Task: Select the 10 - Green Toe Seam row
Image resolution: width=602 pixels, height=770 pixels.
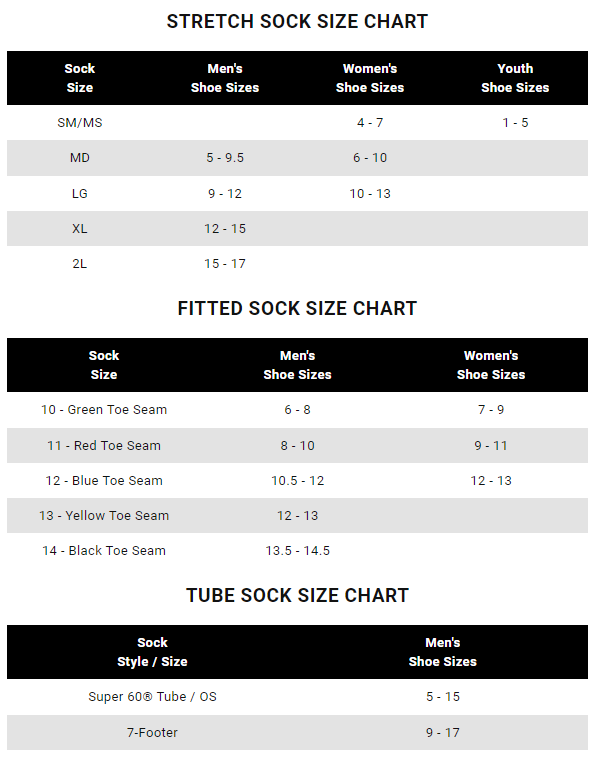Action: [104, 410]
